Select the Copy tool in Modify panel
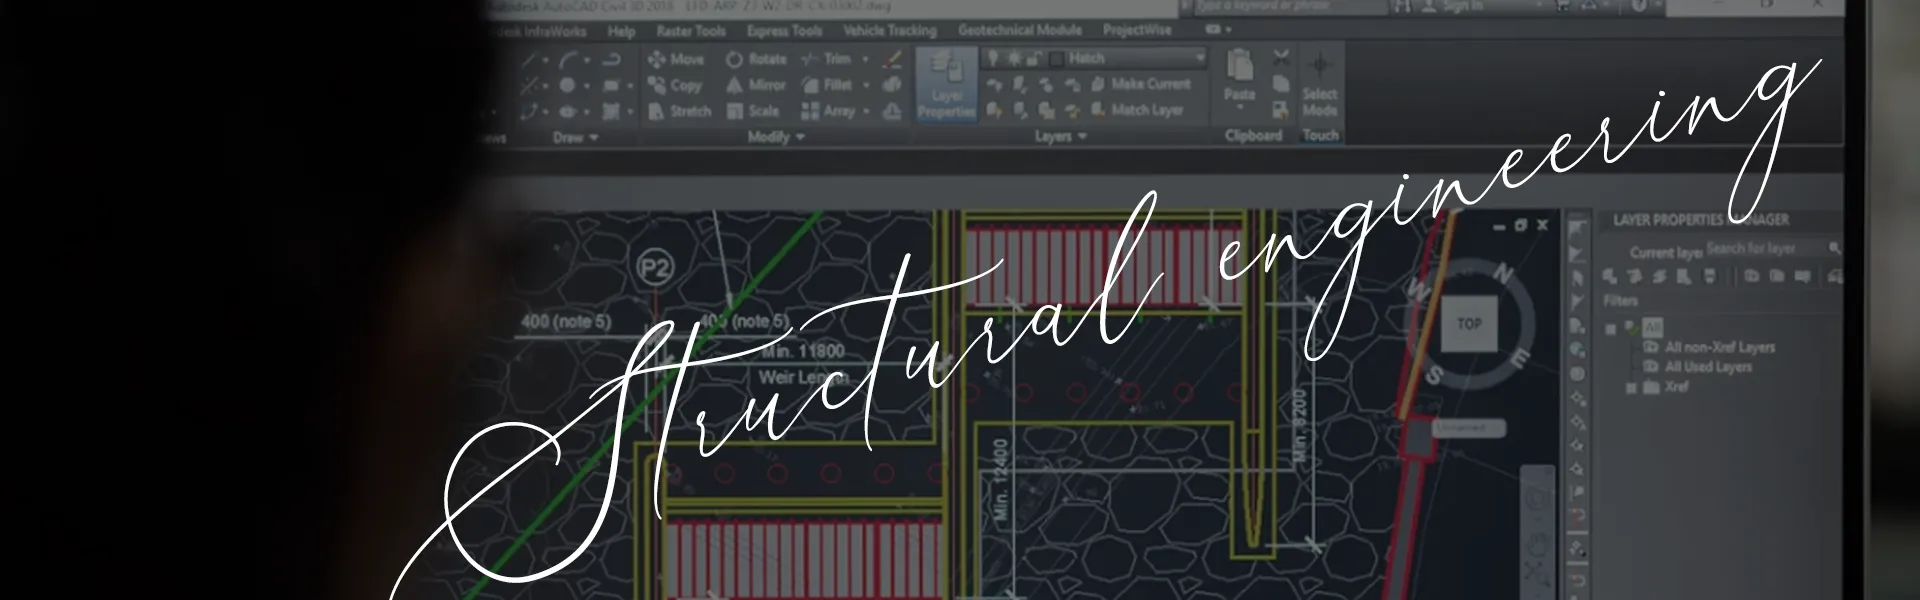Screen dimensions: 1920x600 point(675,85)
